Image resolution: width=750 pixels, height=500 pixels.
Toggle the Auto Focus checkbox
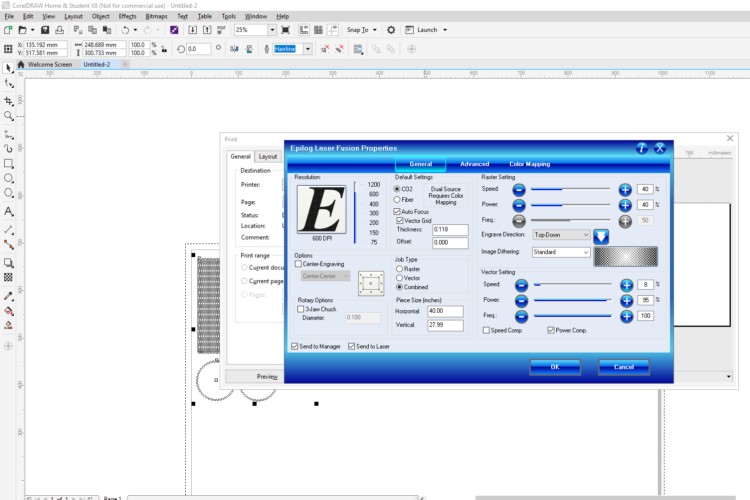pos(397,211)
